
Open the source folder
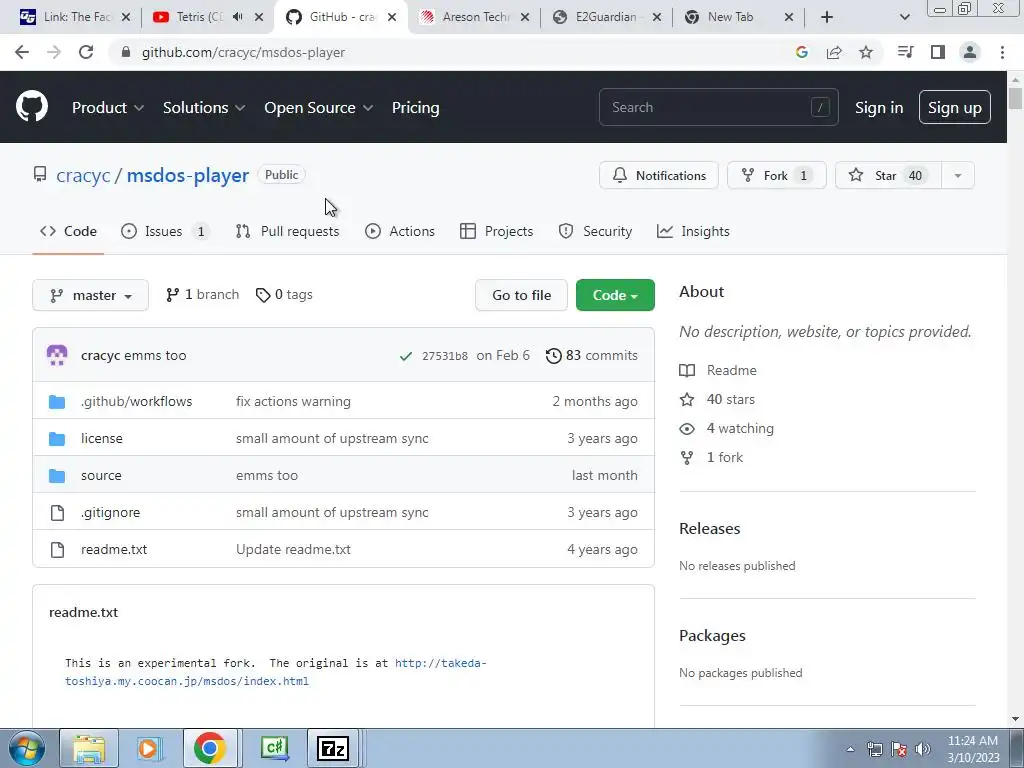[101, 475]
